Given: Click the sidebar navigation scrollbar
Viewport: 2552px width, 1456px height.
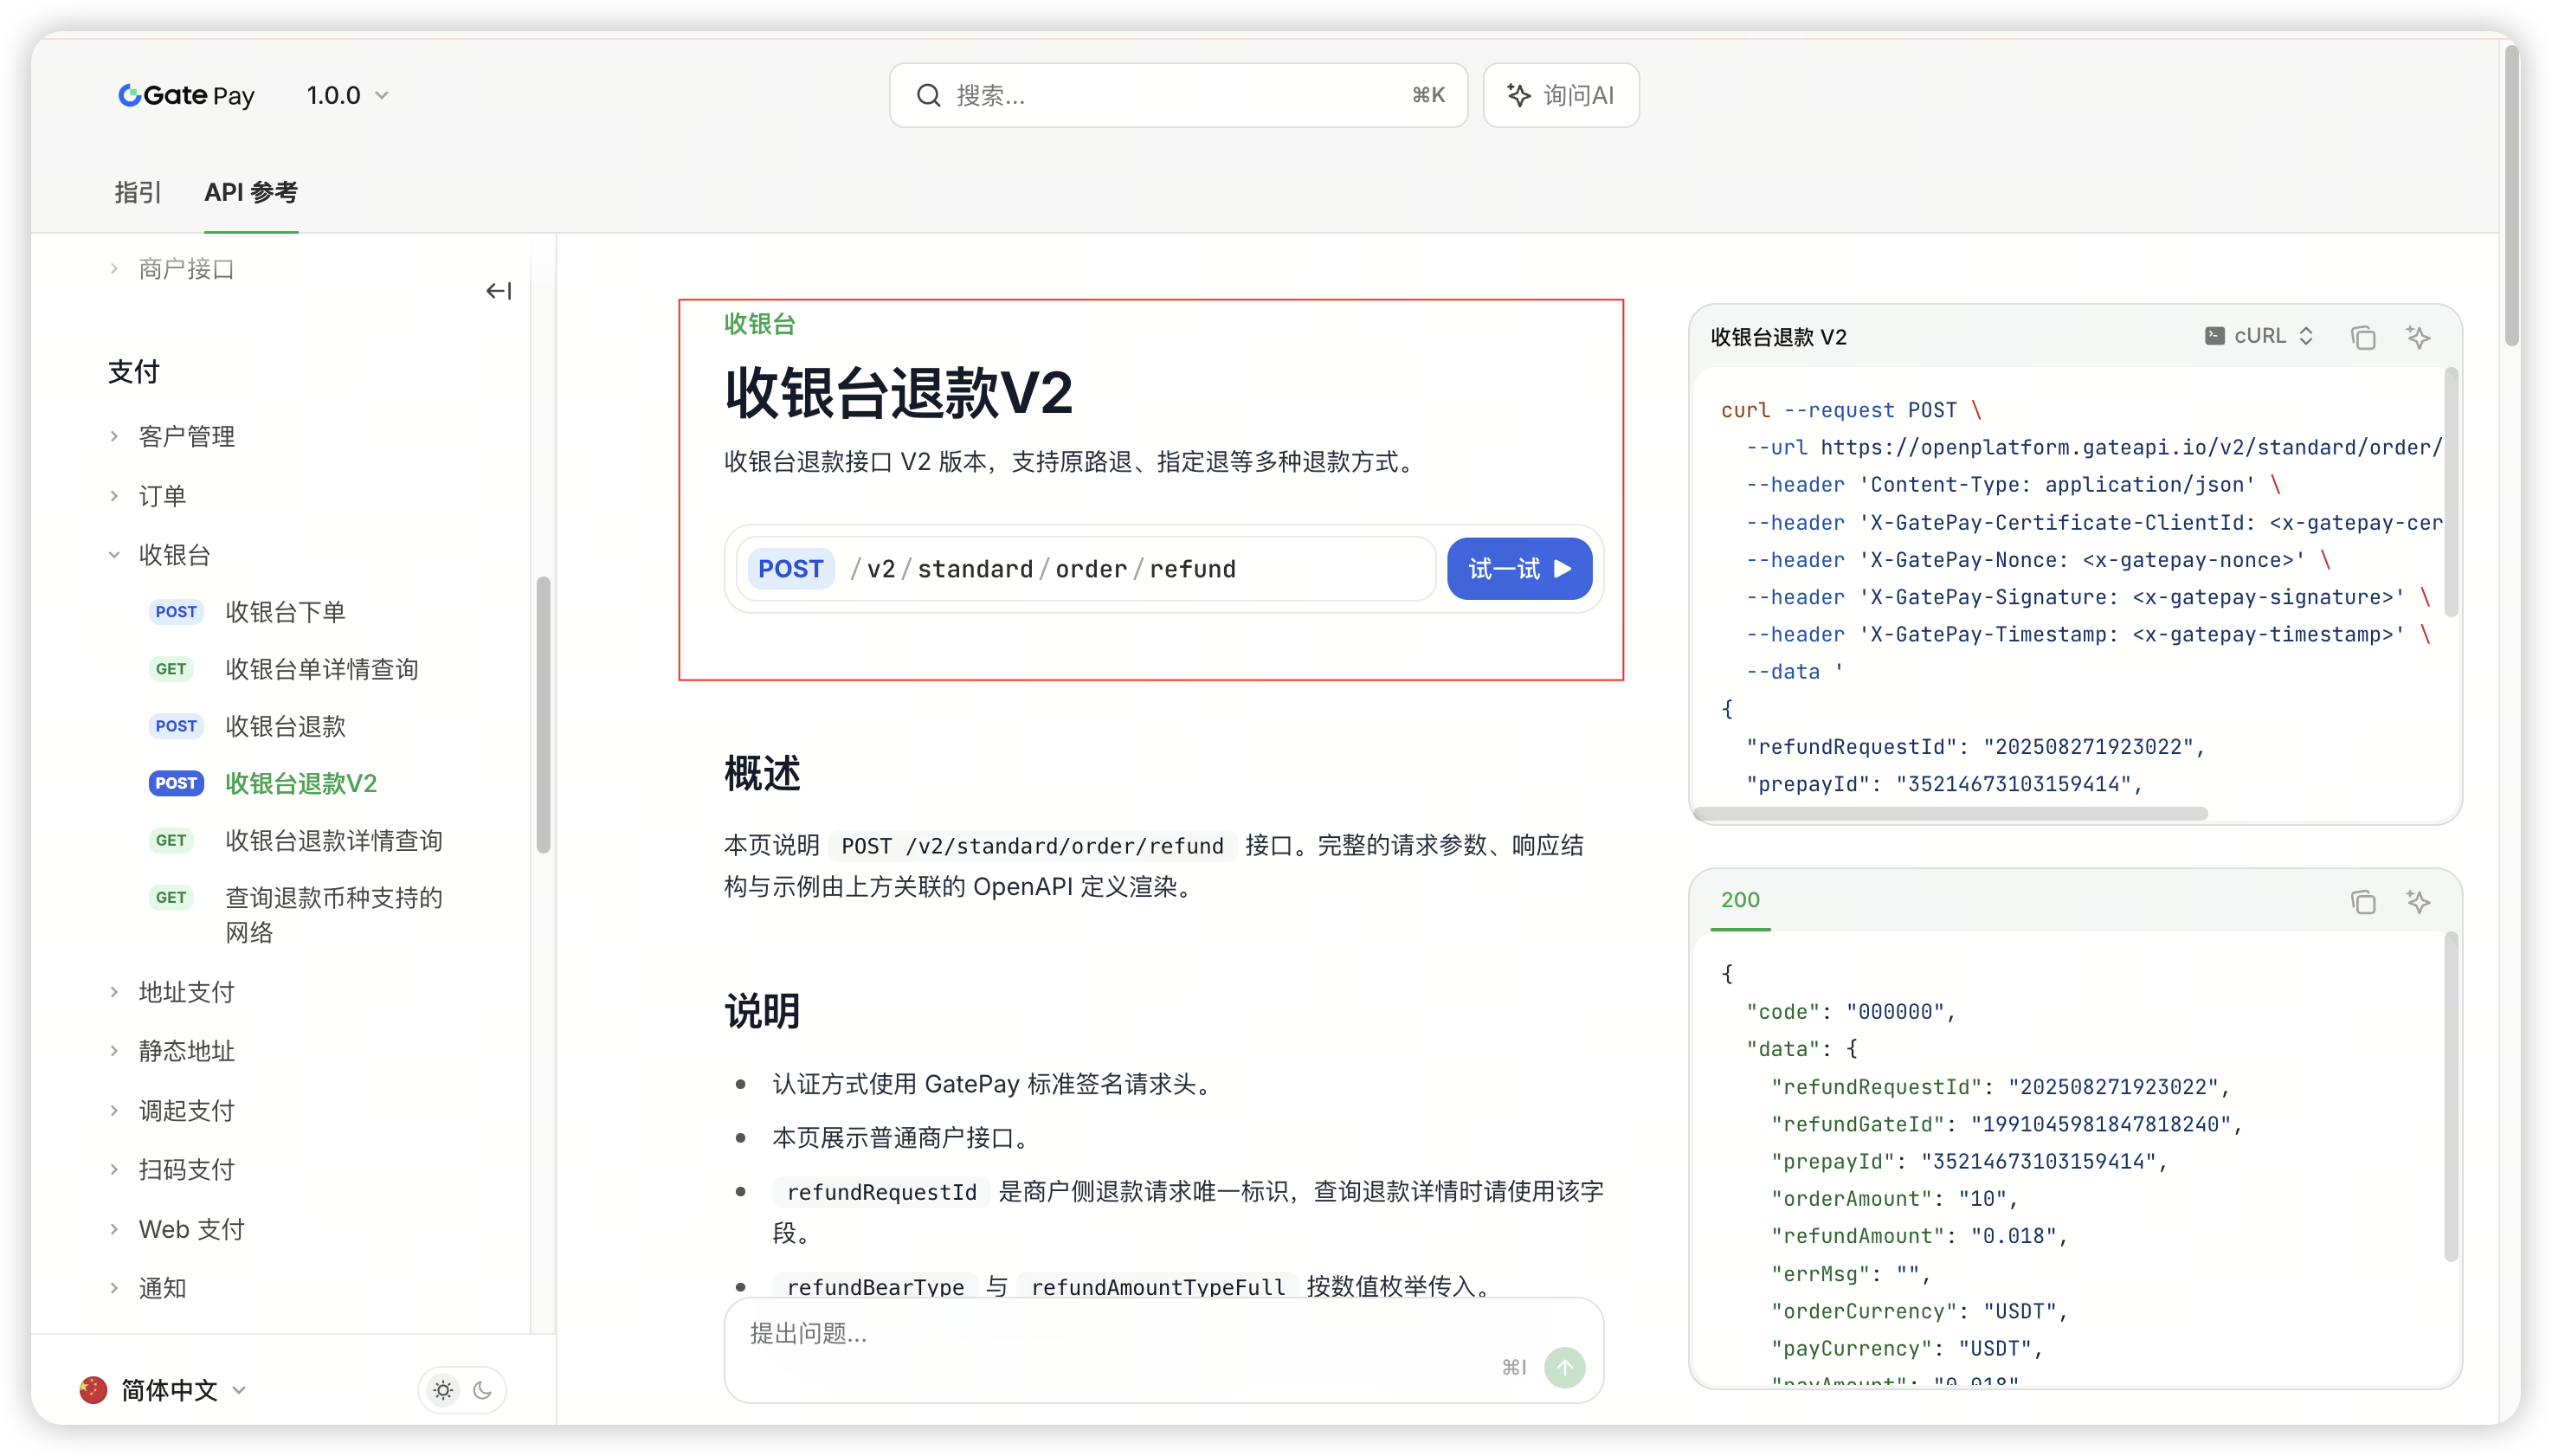Looking at the screenshot, I should click(543, 715).
